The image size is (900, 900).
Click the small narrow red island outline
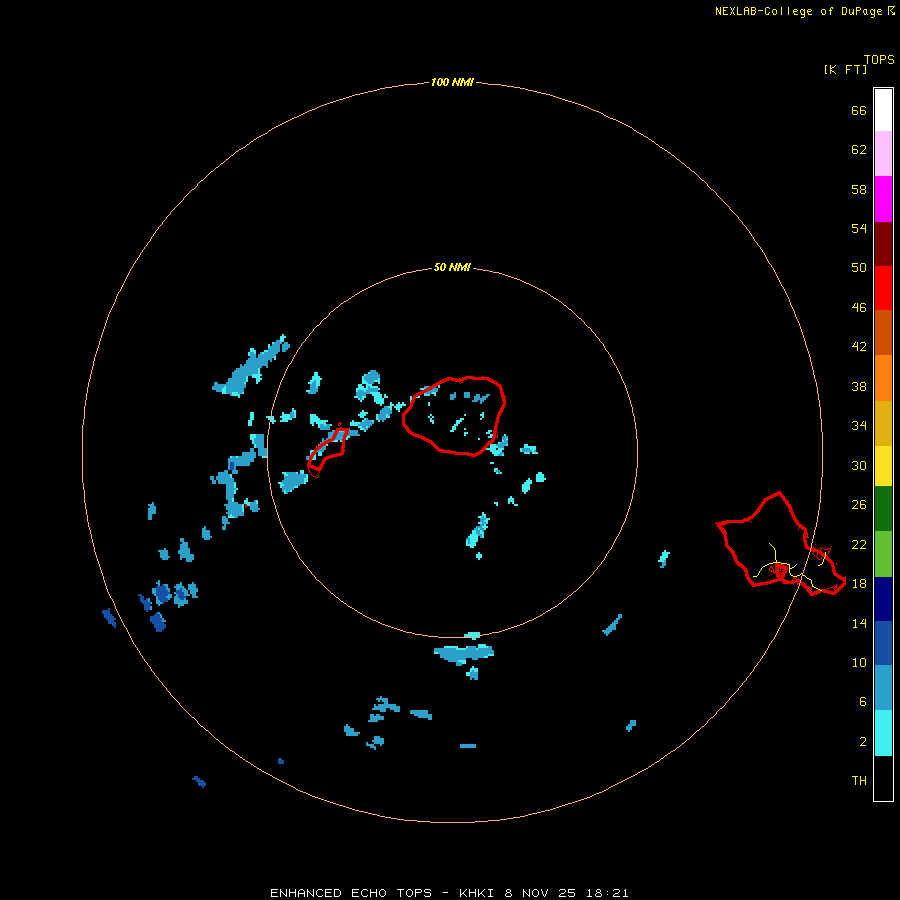(327, 451)
